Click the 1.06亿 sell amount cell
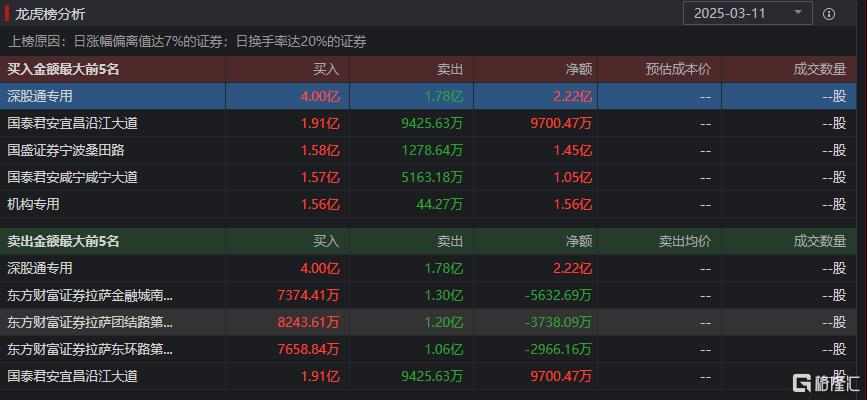This screenshot has height=400, width=867. 444,349
